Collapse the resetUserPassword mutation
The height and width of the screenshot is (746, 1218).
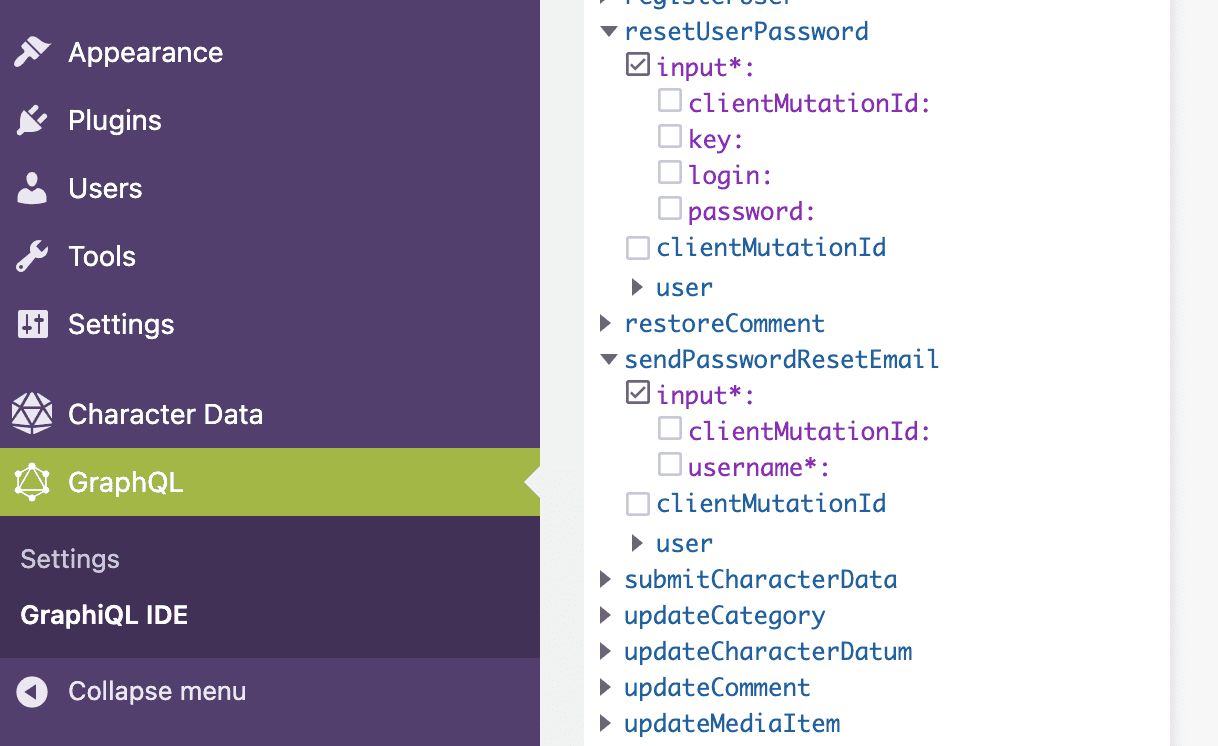pyautogui.click(x=608, y=31)
